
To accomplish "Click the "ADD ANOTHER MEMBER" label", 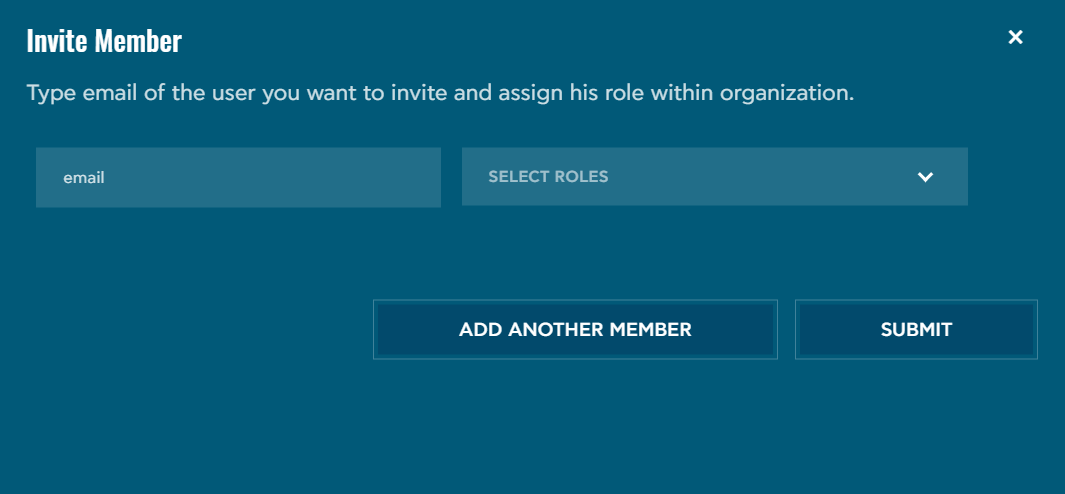I will [x=575, y=329].
